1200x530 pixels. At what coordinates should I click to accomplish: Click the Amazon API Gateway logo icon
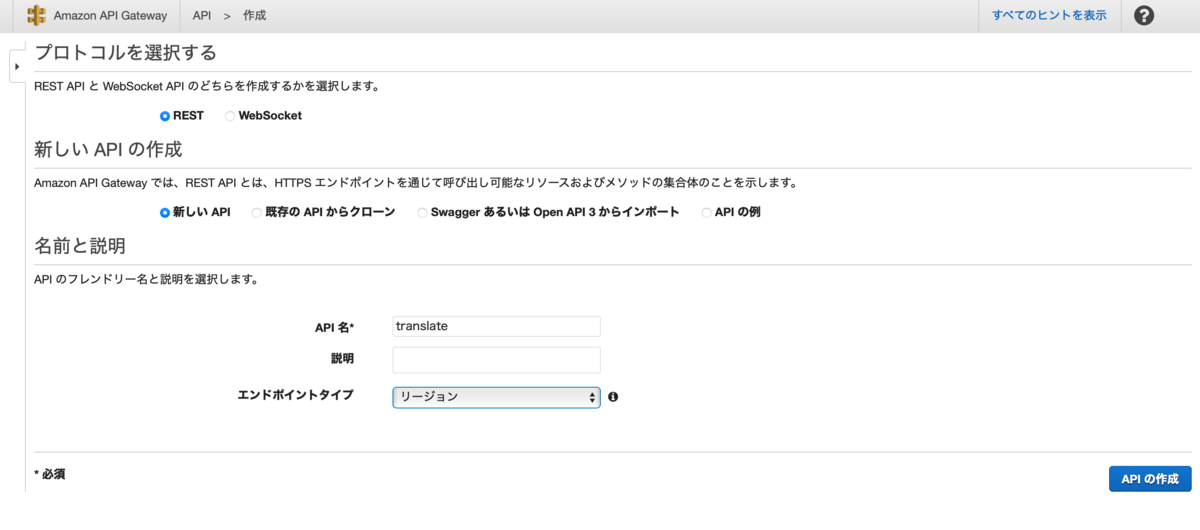pos(37,16)
